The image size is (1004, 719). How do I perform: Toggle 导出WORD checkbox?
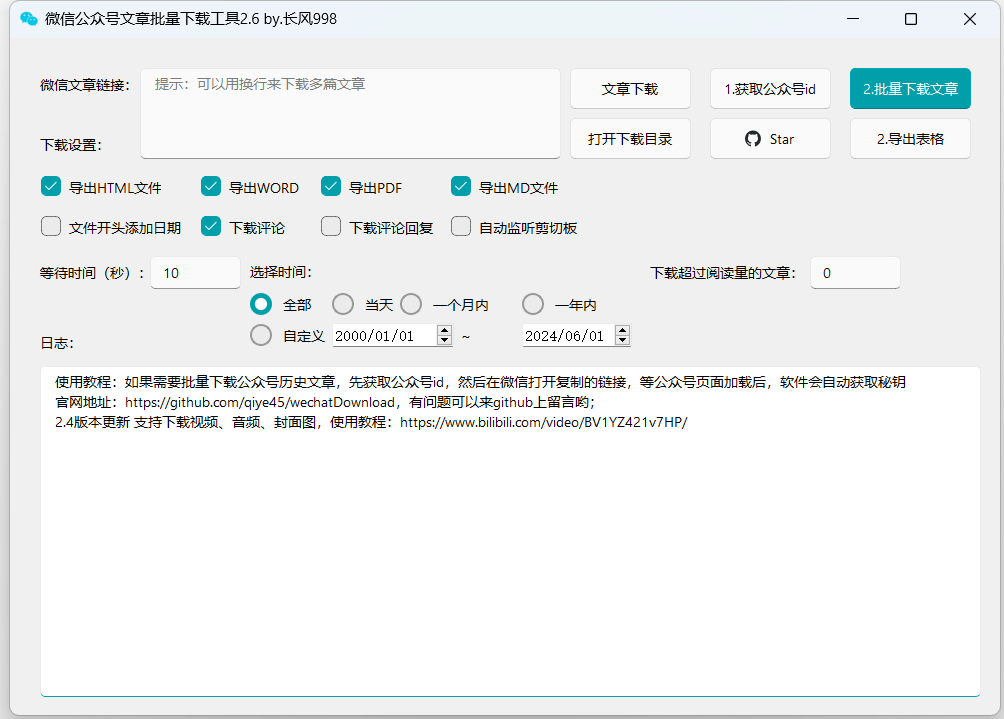click(x=211, y=187)
